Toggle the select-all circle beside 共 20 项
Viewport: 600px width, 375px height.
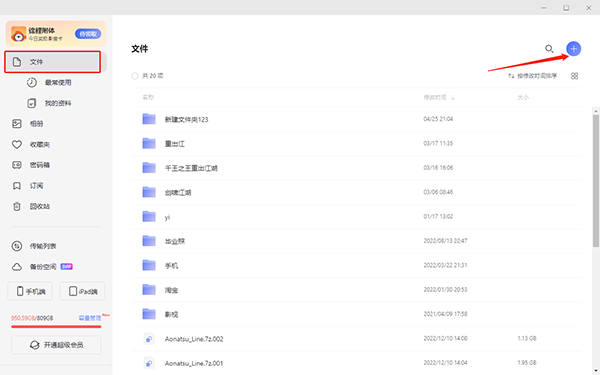135,76
